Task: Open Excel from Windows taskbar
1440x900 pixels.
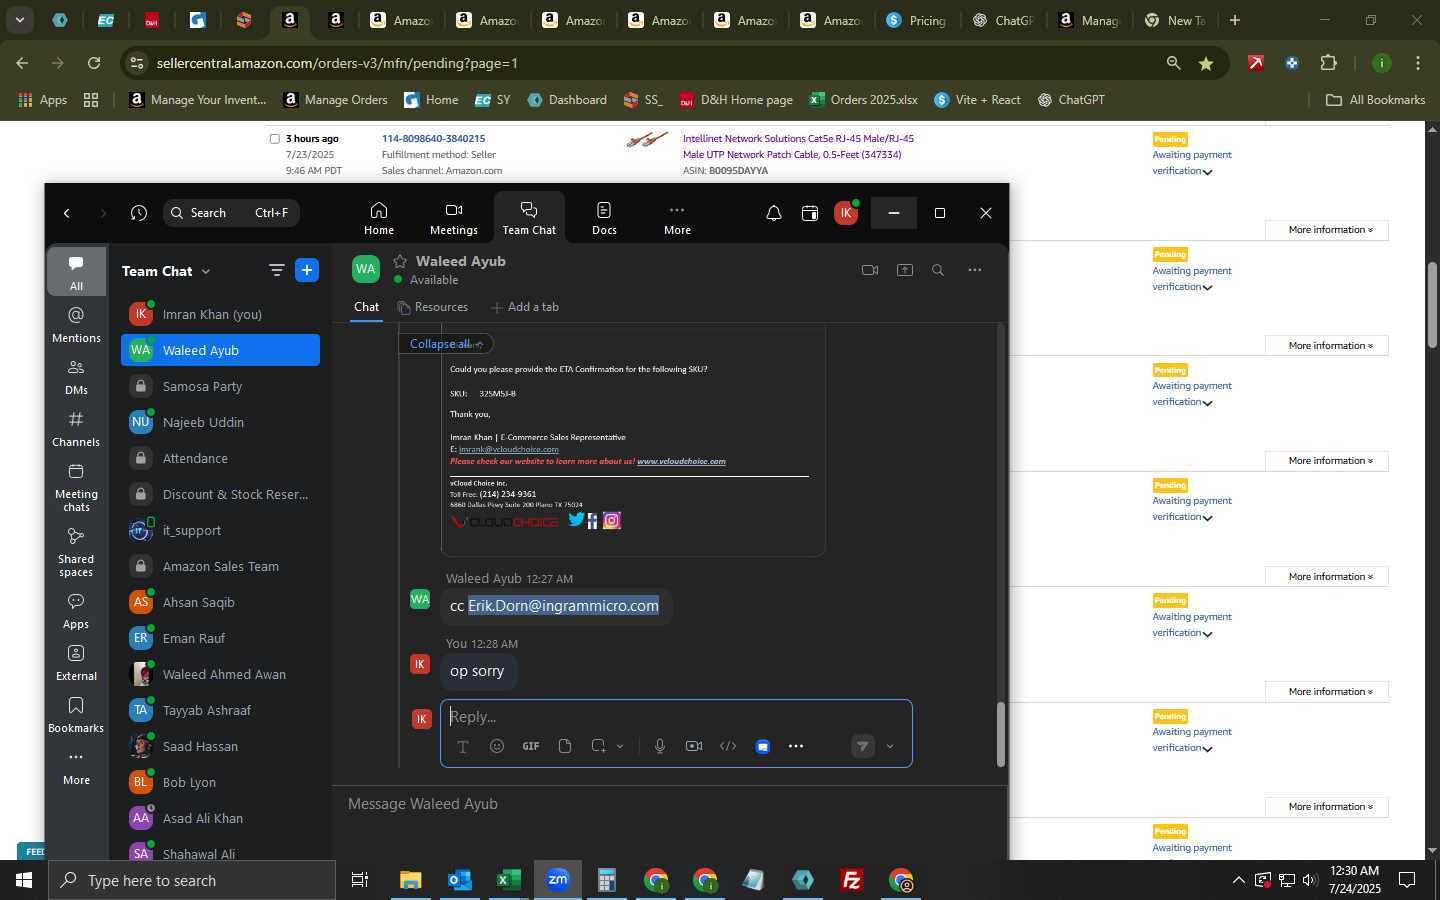Action: click(x=508, y=880)
